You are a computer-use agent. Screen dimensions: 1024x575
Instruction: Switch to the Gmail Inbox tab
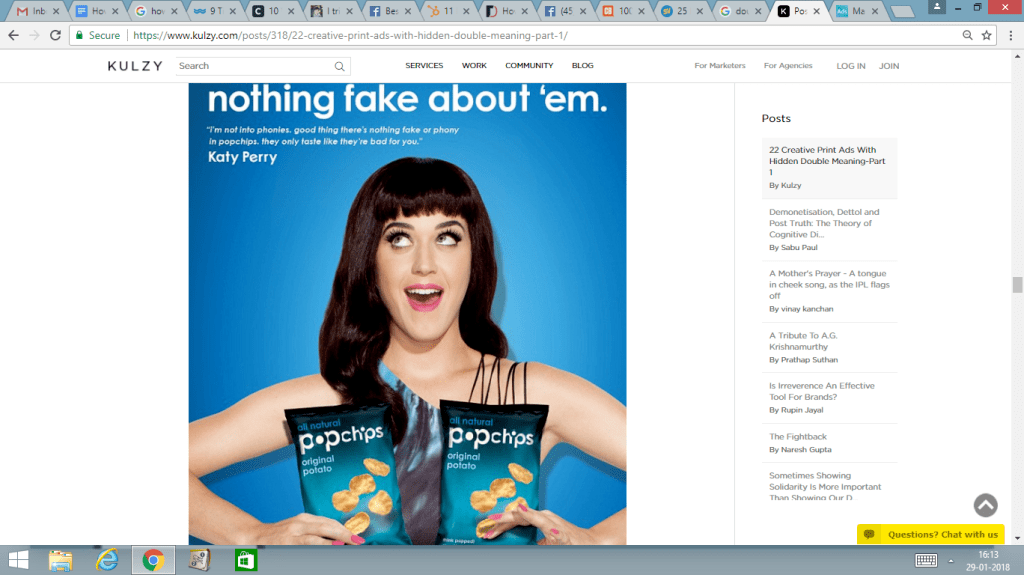[x=33, y=11]
